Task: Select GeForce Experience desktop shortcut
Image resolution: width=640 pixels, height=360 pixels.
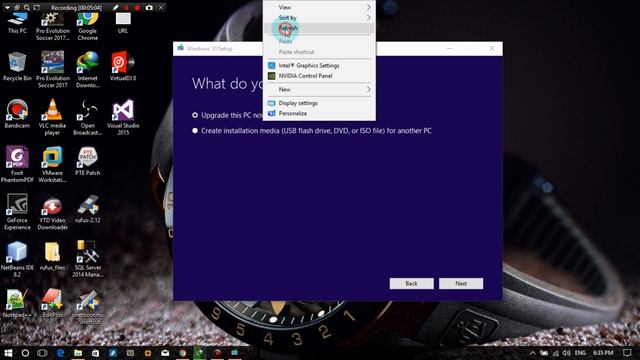Action: click(17, 212)
